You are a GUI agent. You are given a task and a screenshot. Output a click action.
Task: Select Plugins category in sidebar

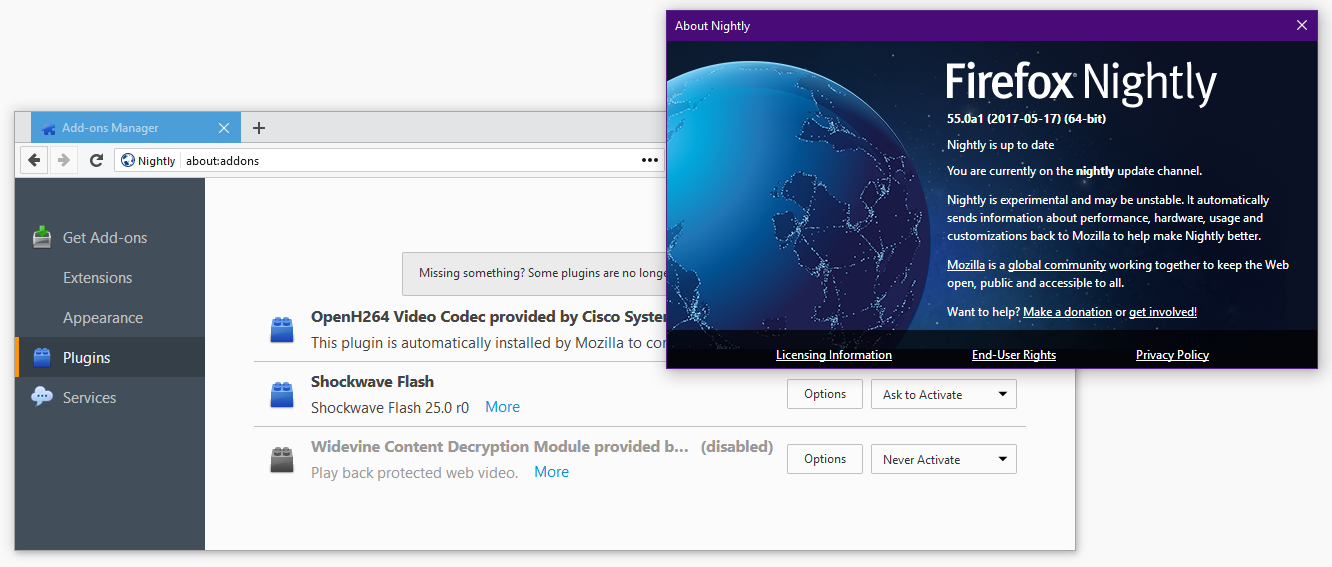coord(110,357)
